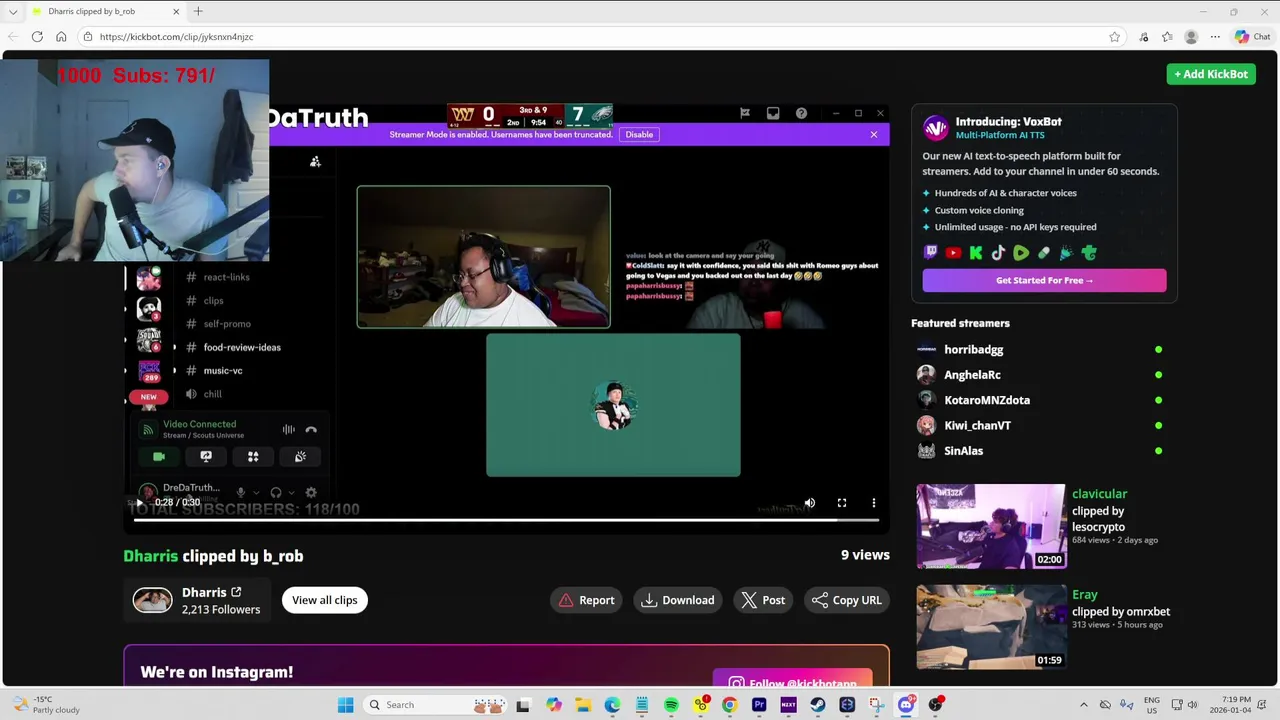Show hidden system tray icons
The height and width of the screenshot is (720, 1280).
[x=1084, y=705]
